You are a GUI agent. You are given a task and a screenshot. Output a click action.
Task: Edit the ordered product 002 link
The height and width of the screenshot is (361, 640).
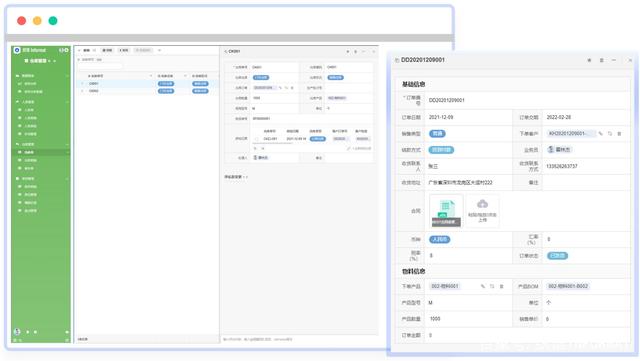coord(482,286)
